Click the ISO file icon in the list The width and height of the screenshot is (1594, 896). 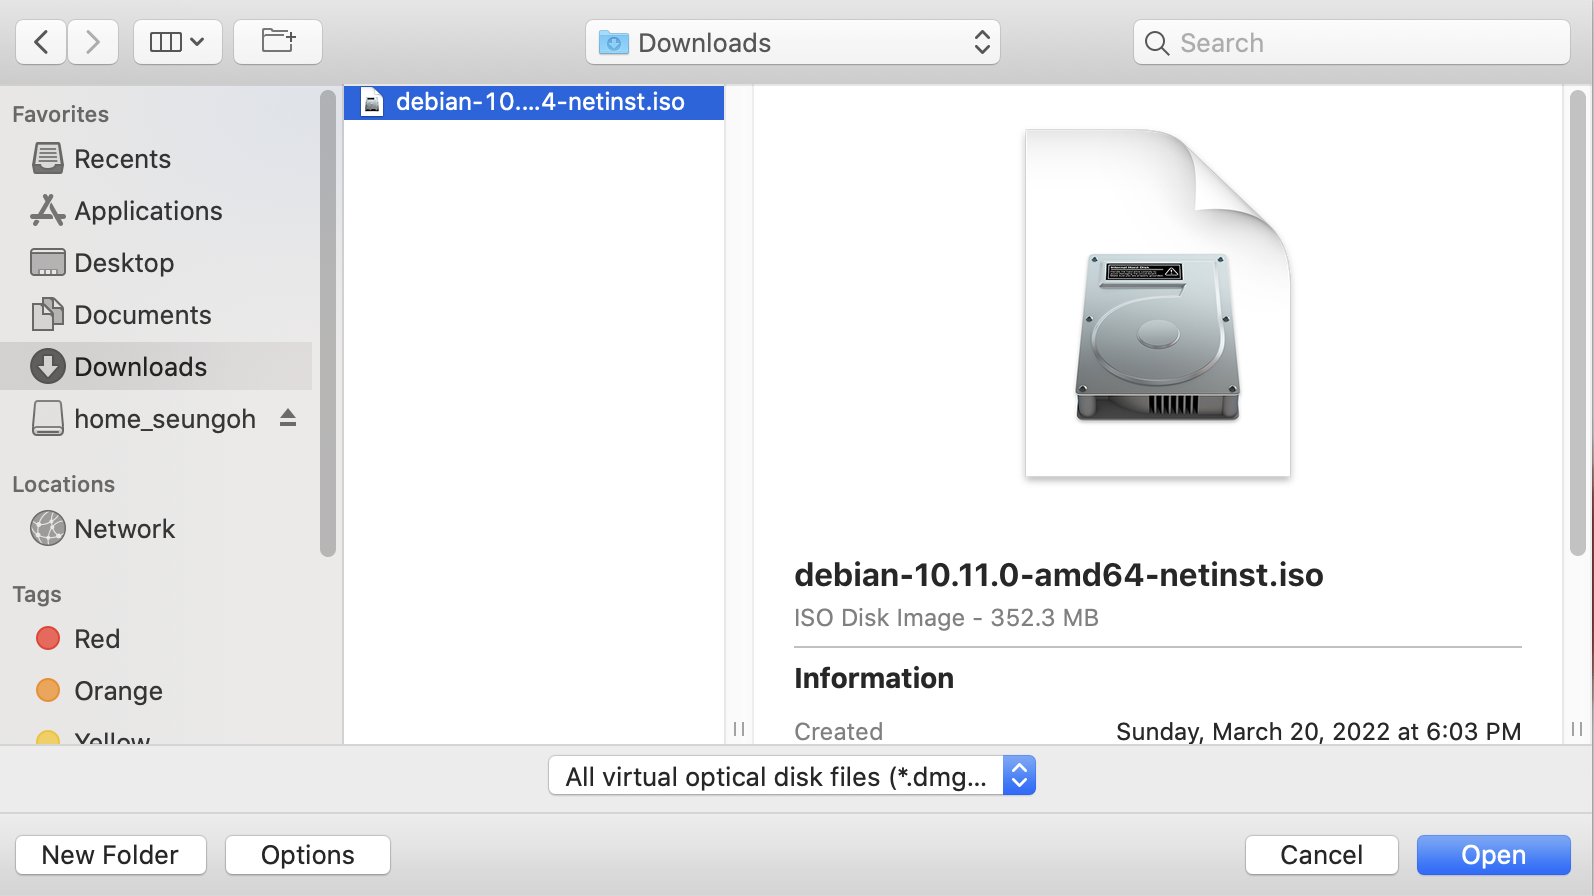point(372,102)
